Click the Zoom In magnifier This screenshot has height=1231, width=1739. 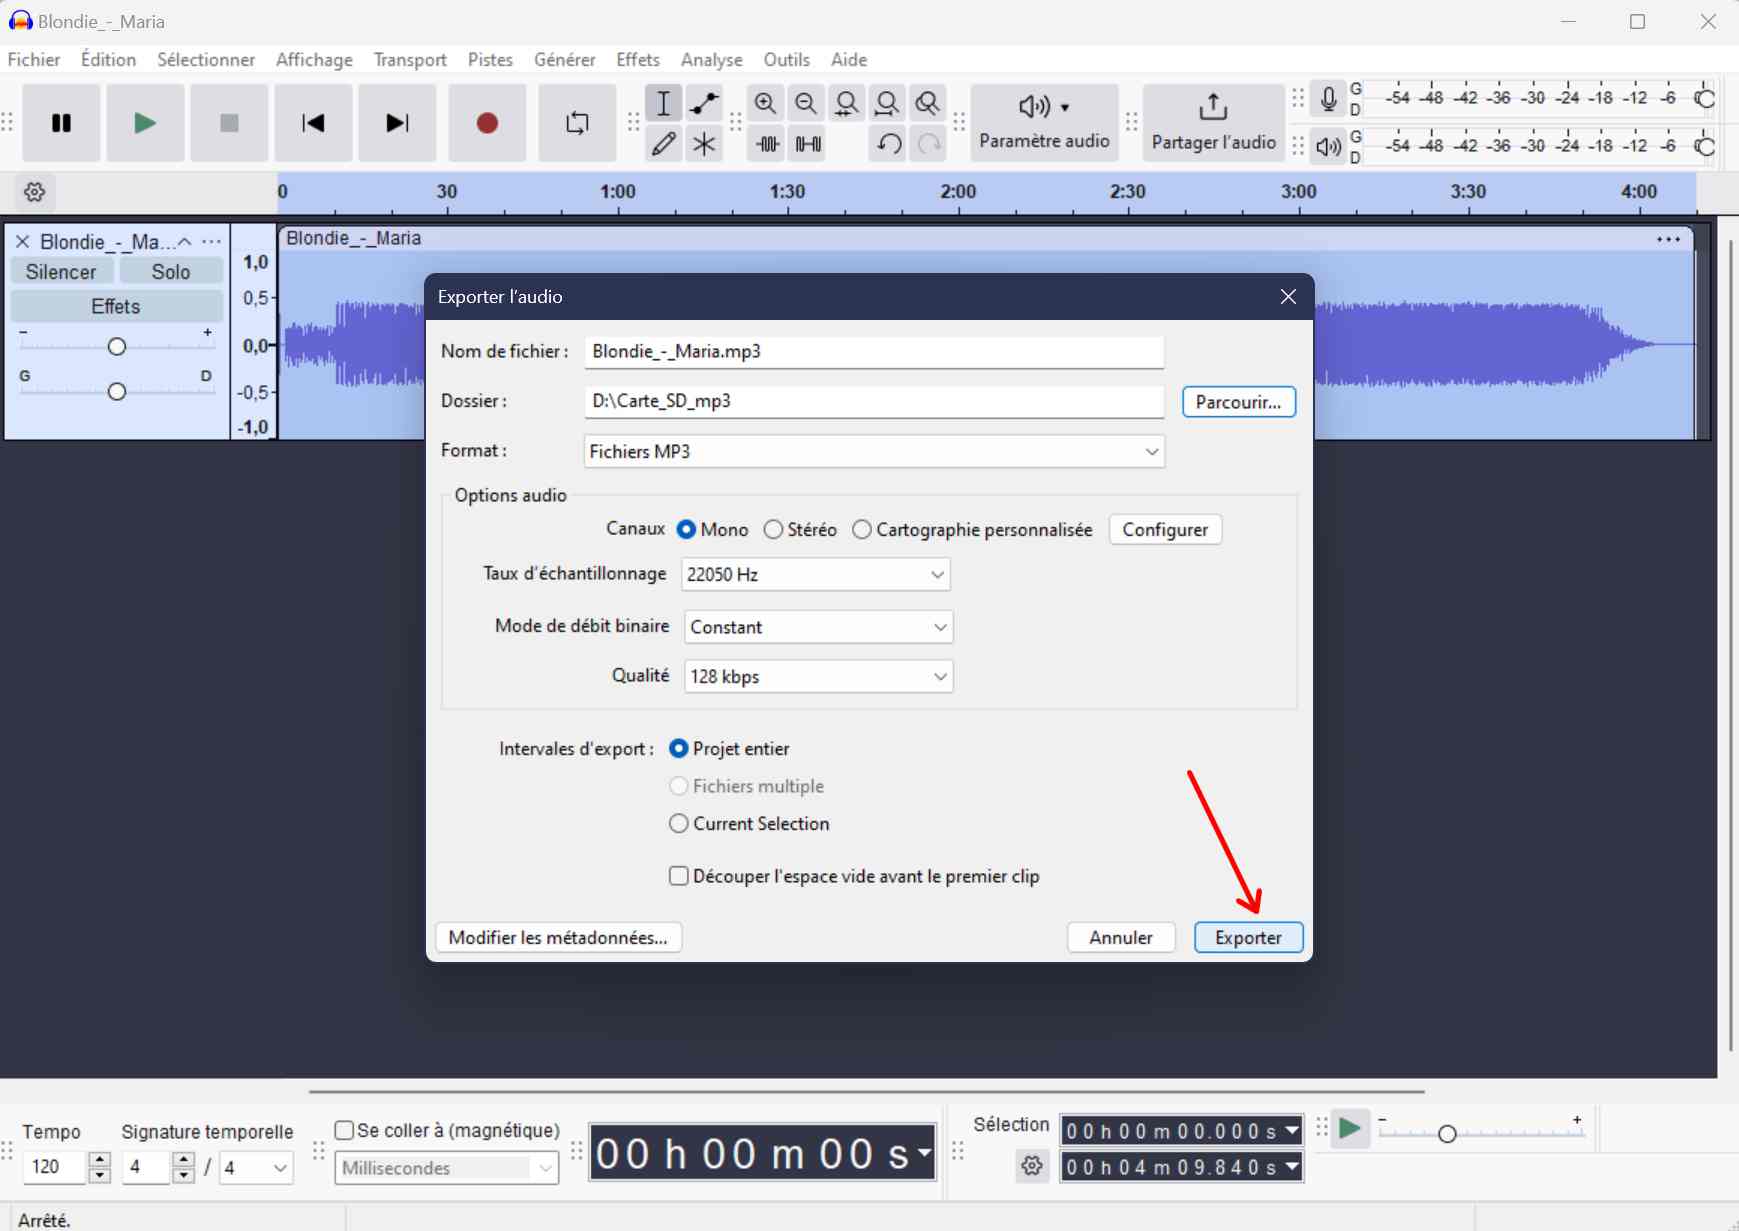pyautogui.click(x=765, y=103)
